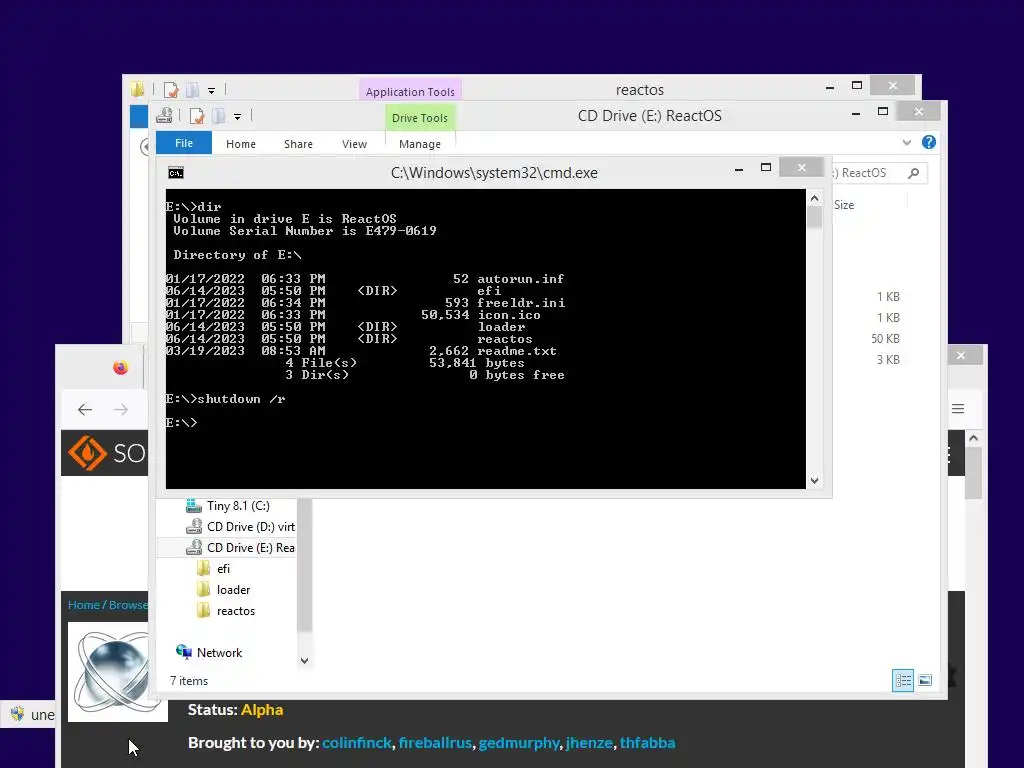Click the 3 KB size cell
Image resolution: width=1024 pixels, height=768 pixels.
[888, 359]
